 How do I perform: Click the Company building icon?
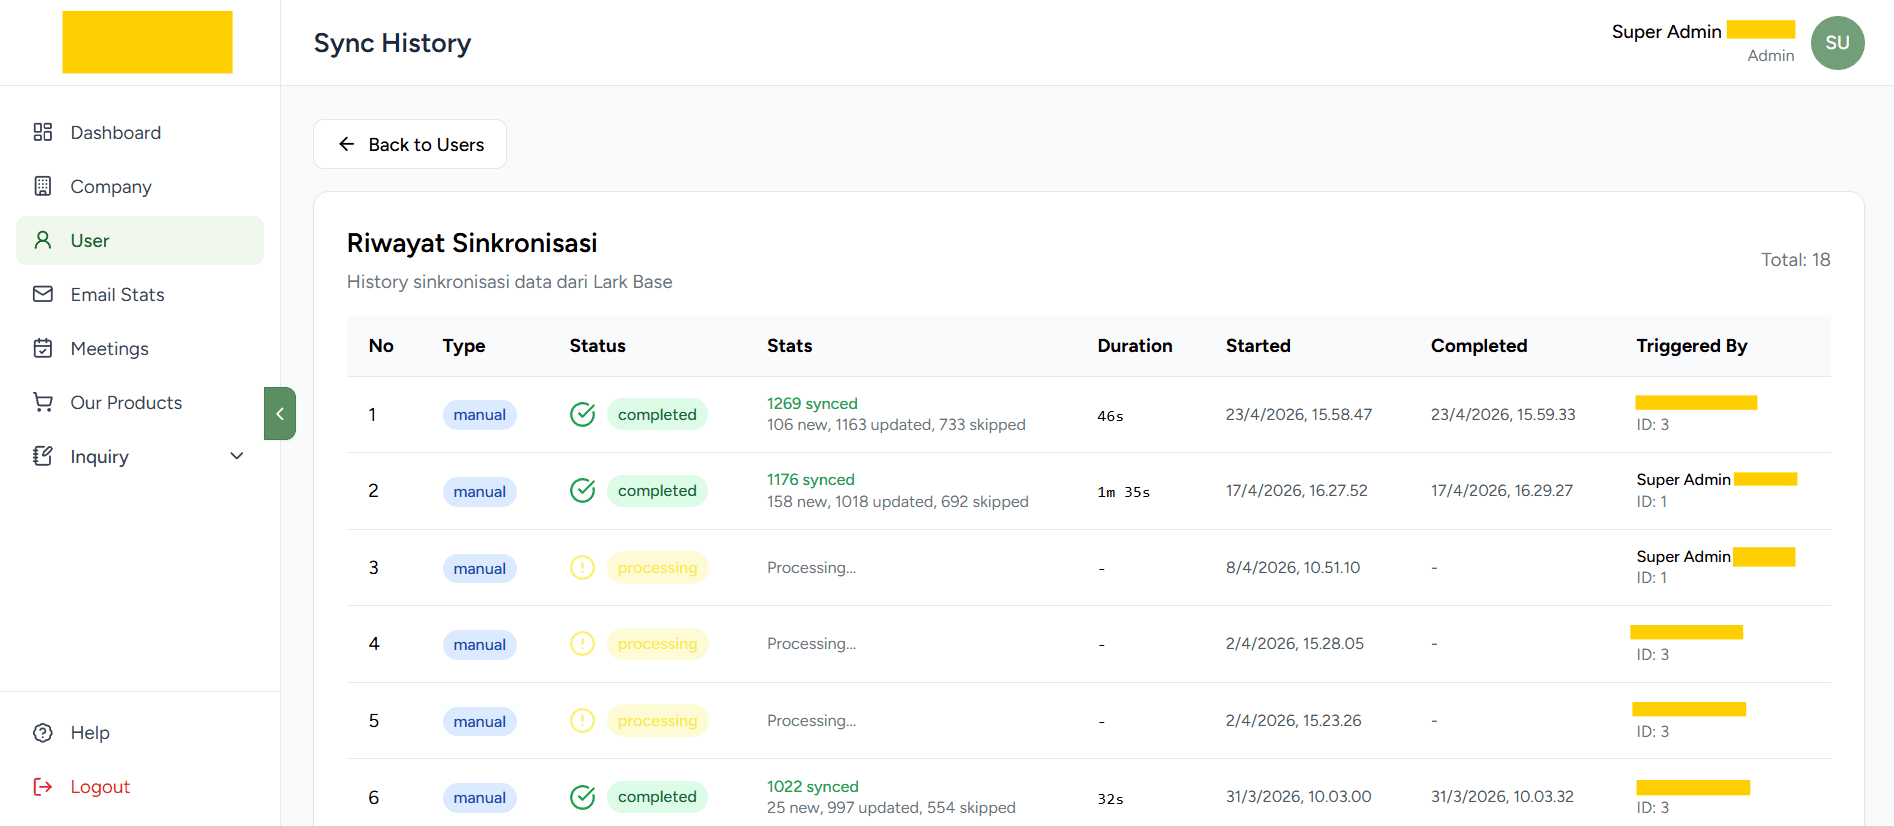42,186
